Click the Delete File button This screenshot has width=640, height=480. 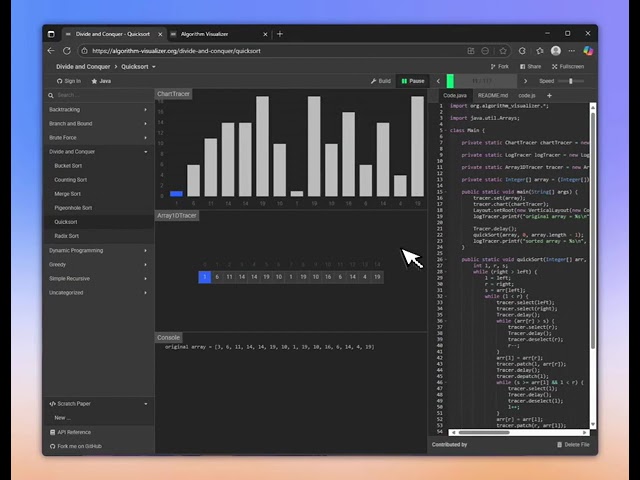click(x=573, y=444)
